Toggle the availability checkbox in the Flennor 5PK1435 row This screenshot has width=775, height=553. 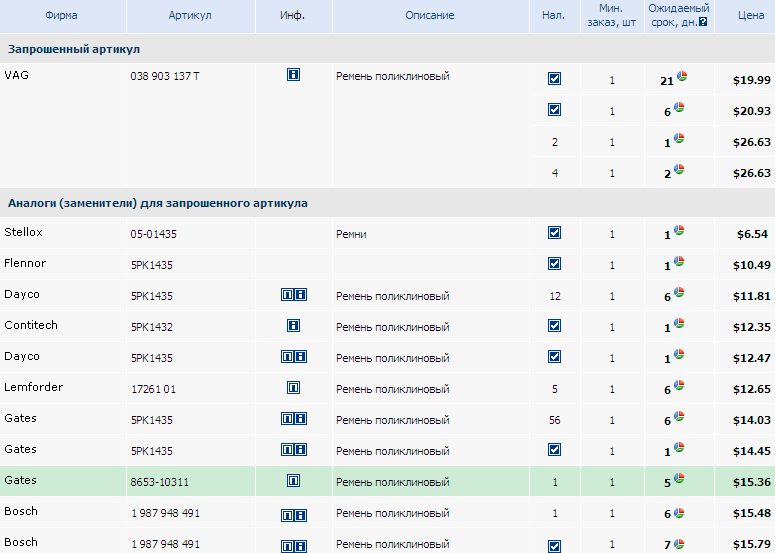coord(555,264)
